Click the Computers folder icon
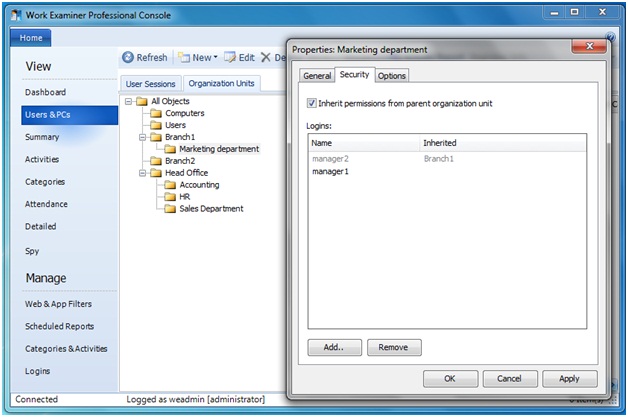 tap(156, 113)
